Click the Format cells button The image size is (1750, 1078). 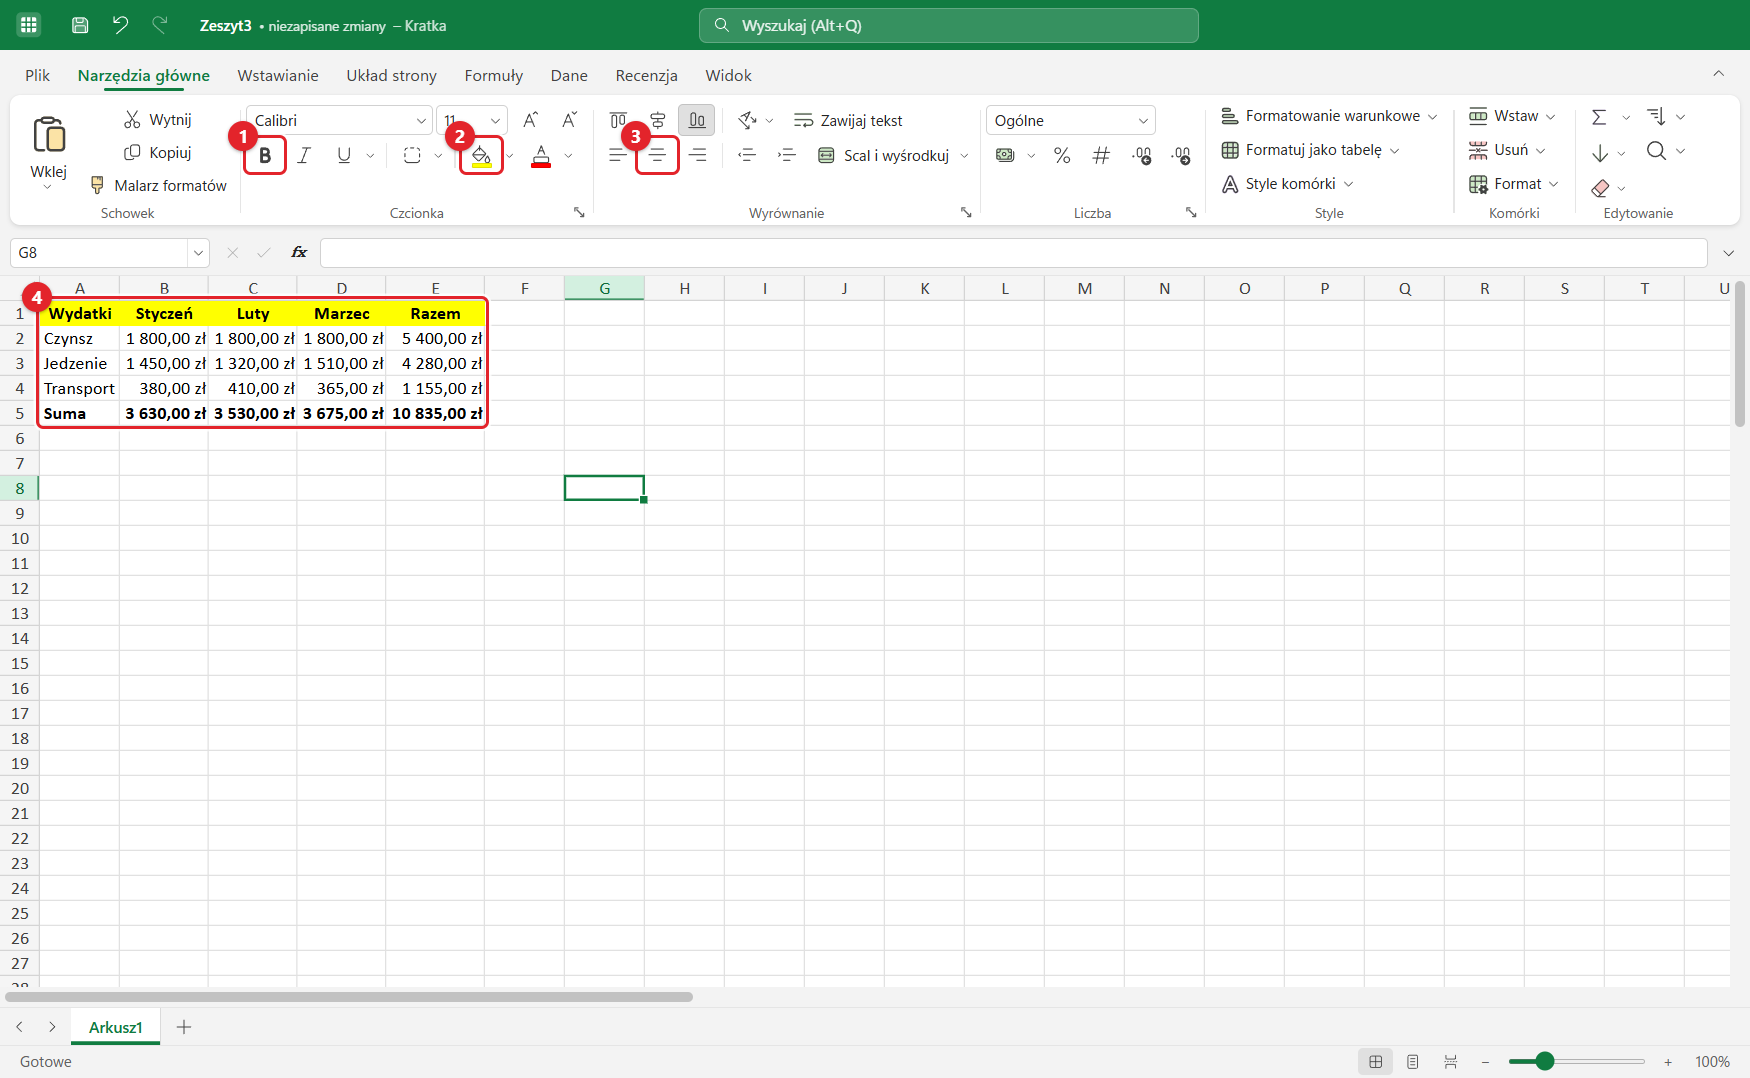[x=1514, y=184]
